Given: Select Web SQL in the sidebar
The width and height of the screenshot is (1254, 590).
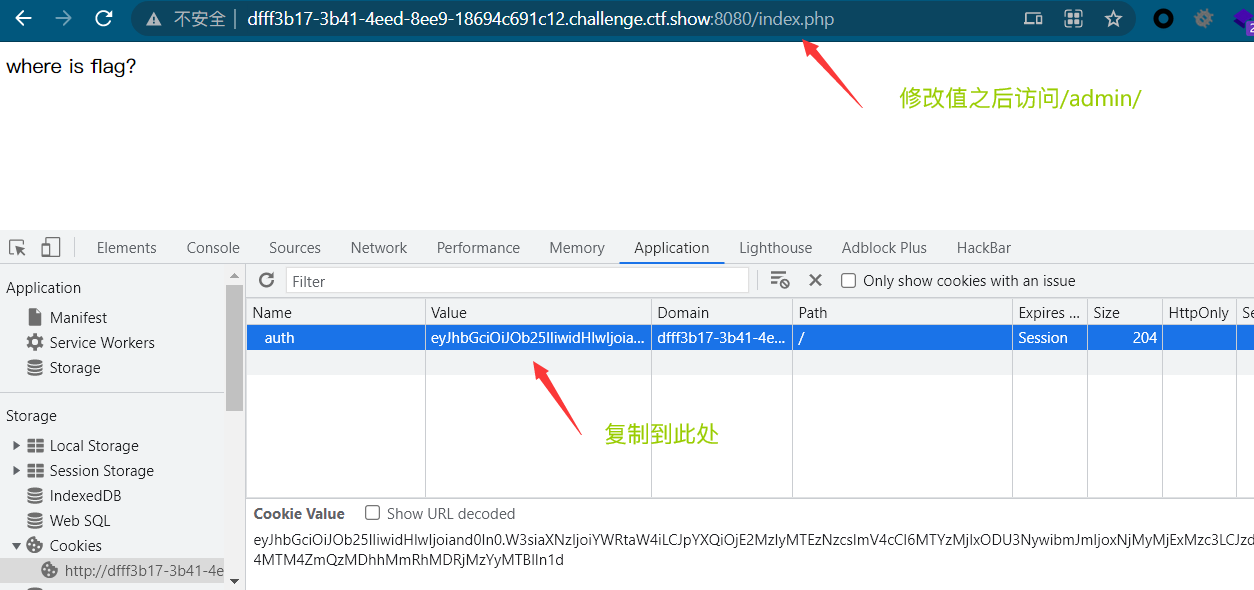Looking at the screenshot, I should tap(80, 520).
